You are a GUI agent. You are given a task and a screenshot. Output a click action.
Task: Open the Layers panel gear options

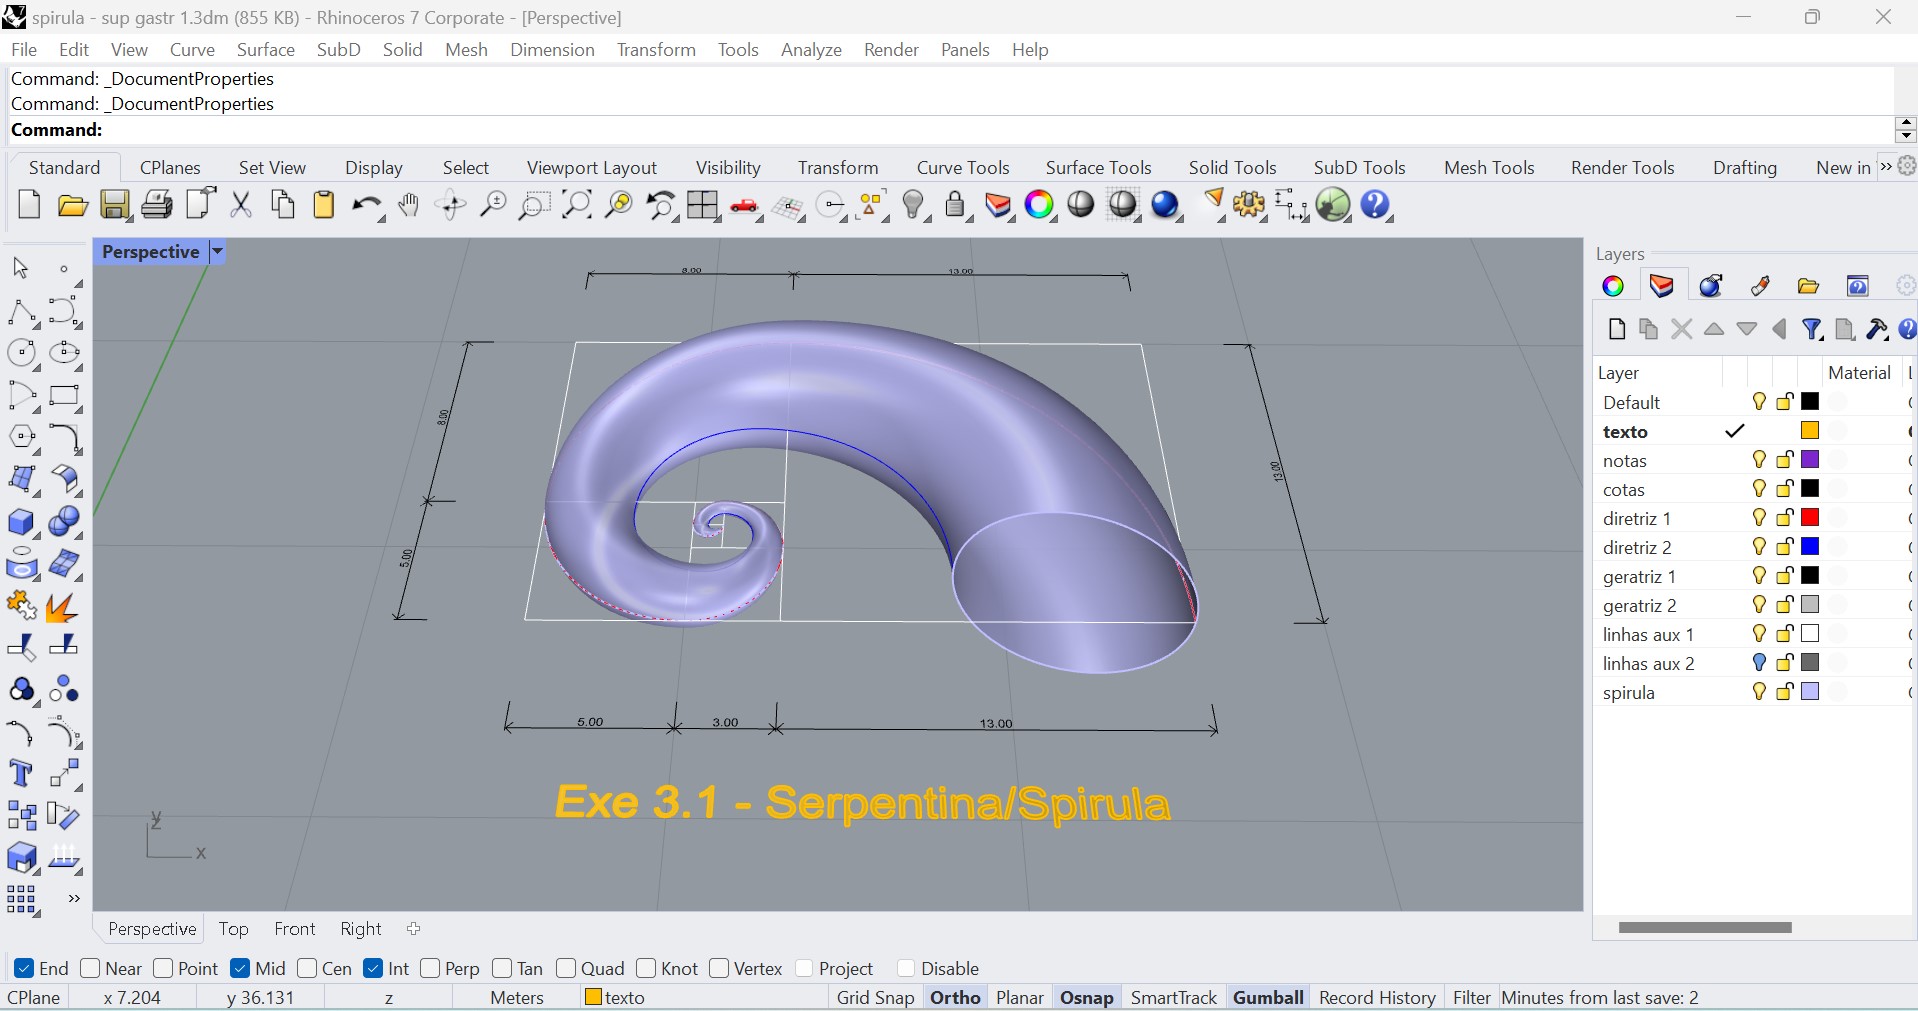[x=1906, y=286]
